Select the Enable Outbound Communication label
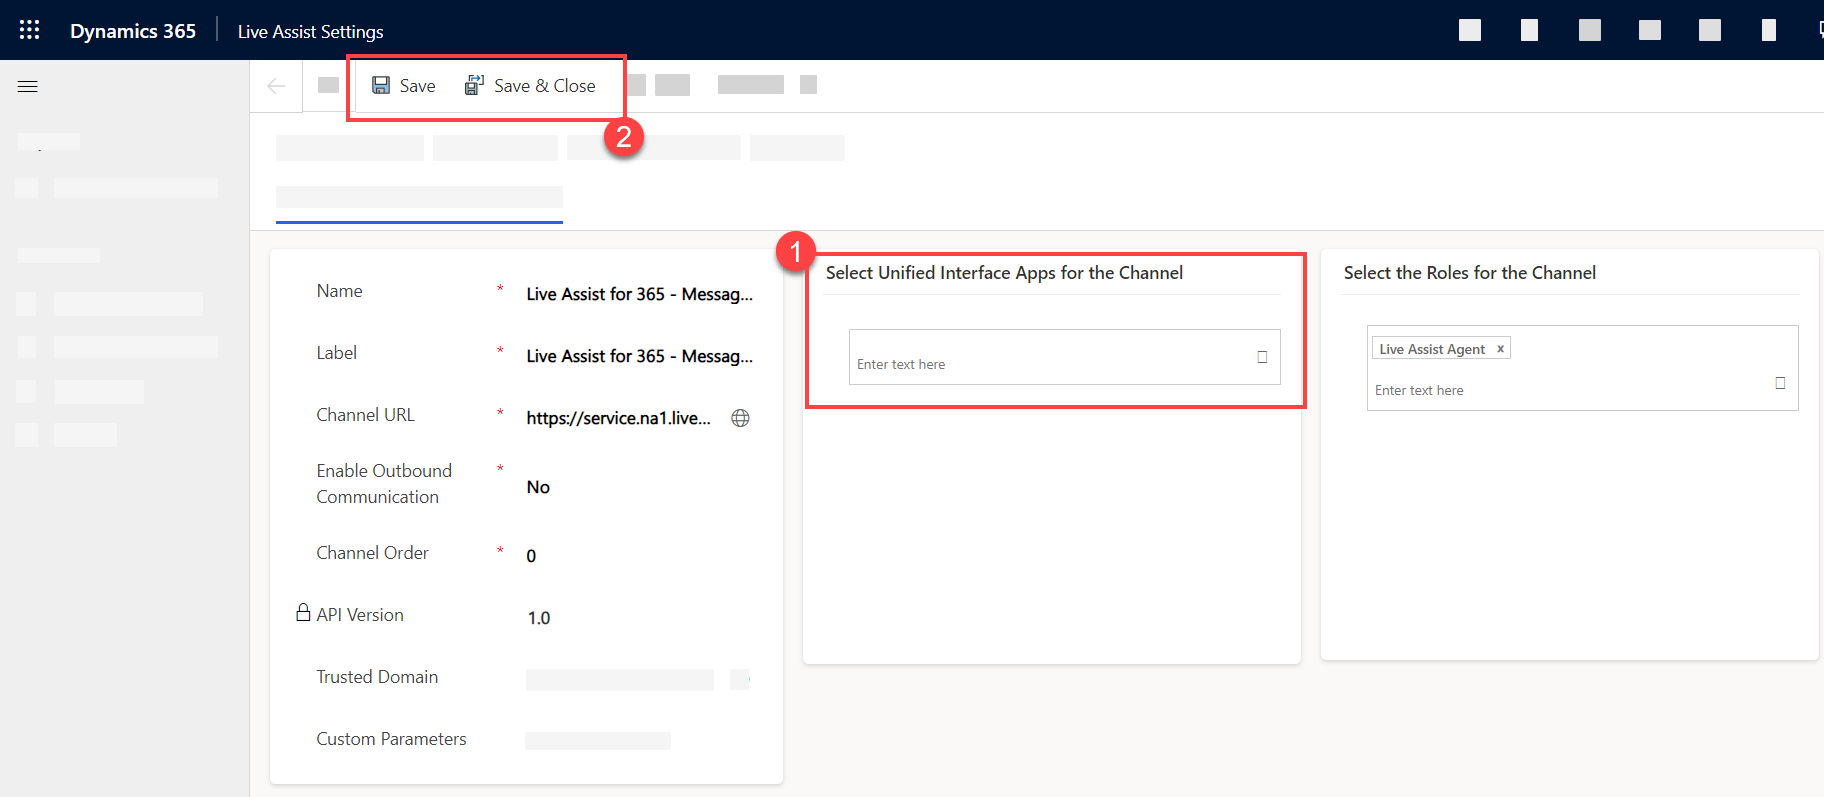The width and height of the screenshot is (1824, 797). [x=384, y=484]
